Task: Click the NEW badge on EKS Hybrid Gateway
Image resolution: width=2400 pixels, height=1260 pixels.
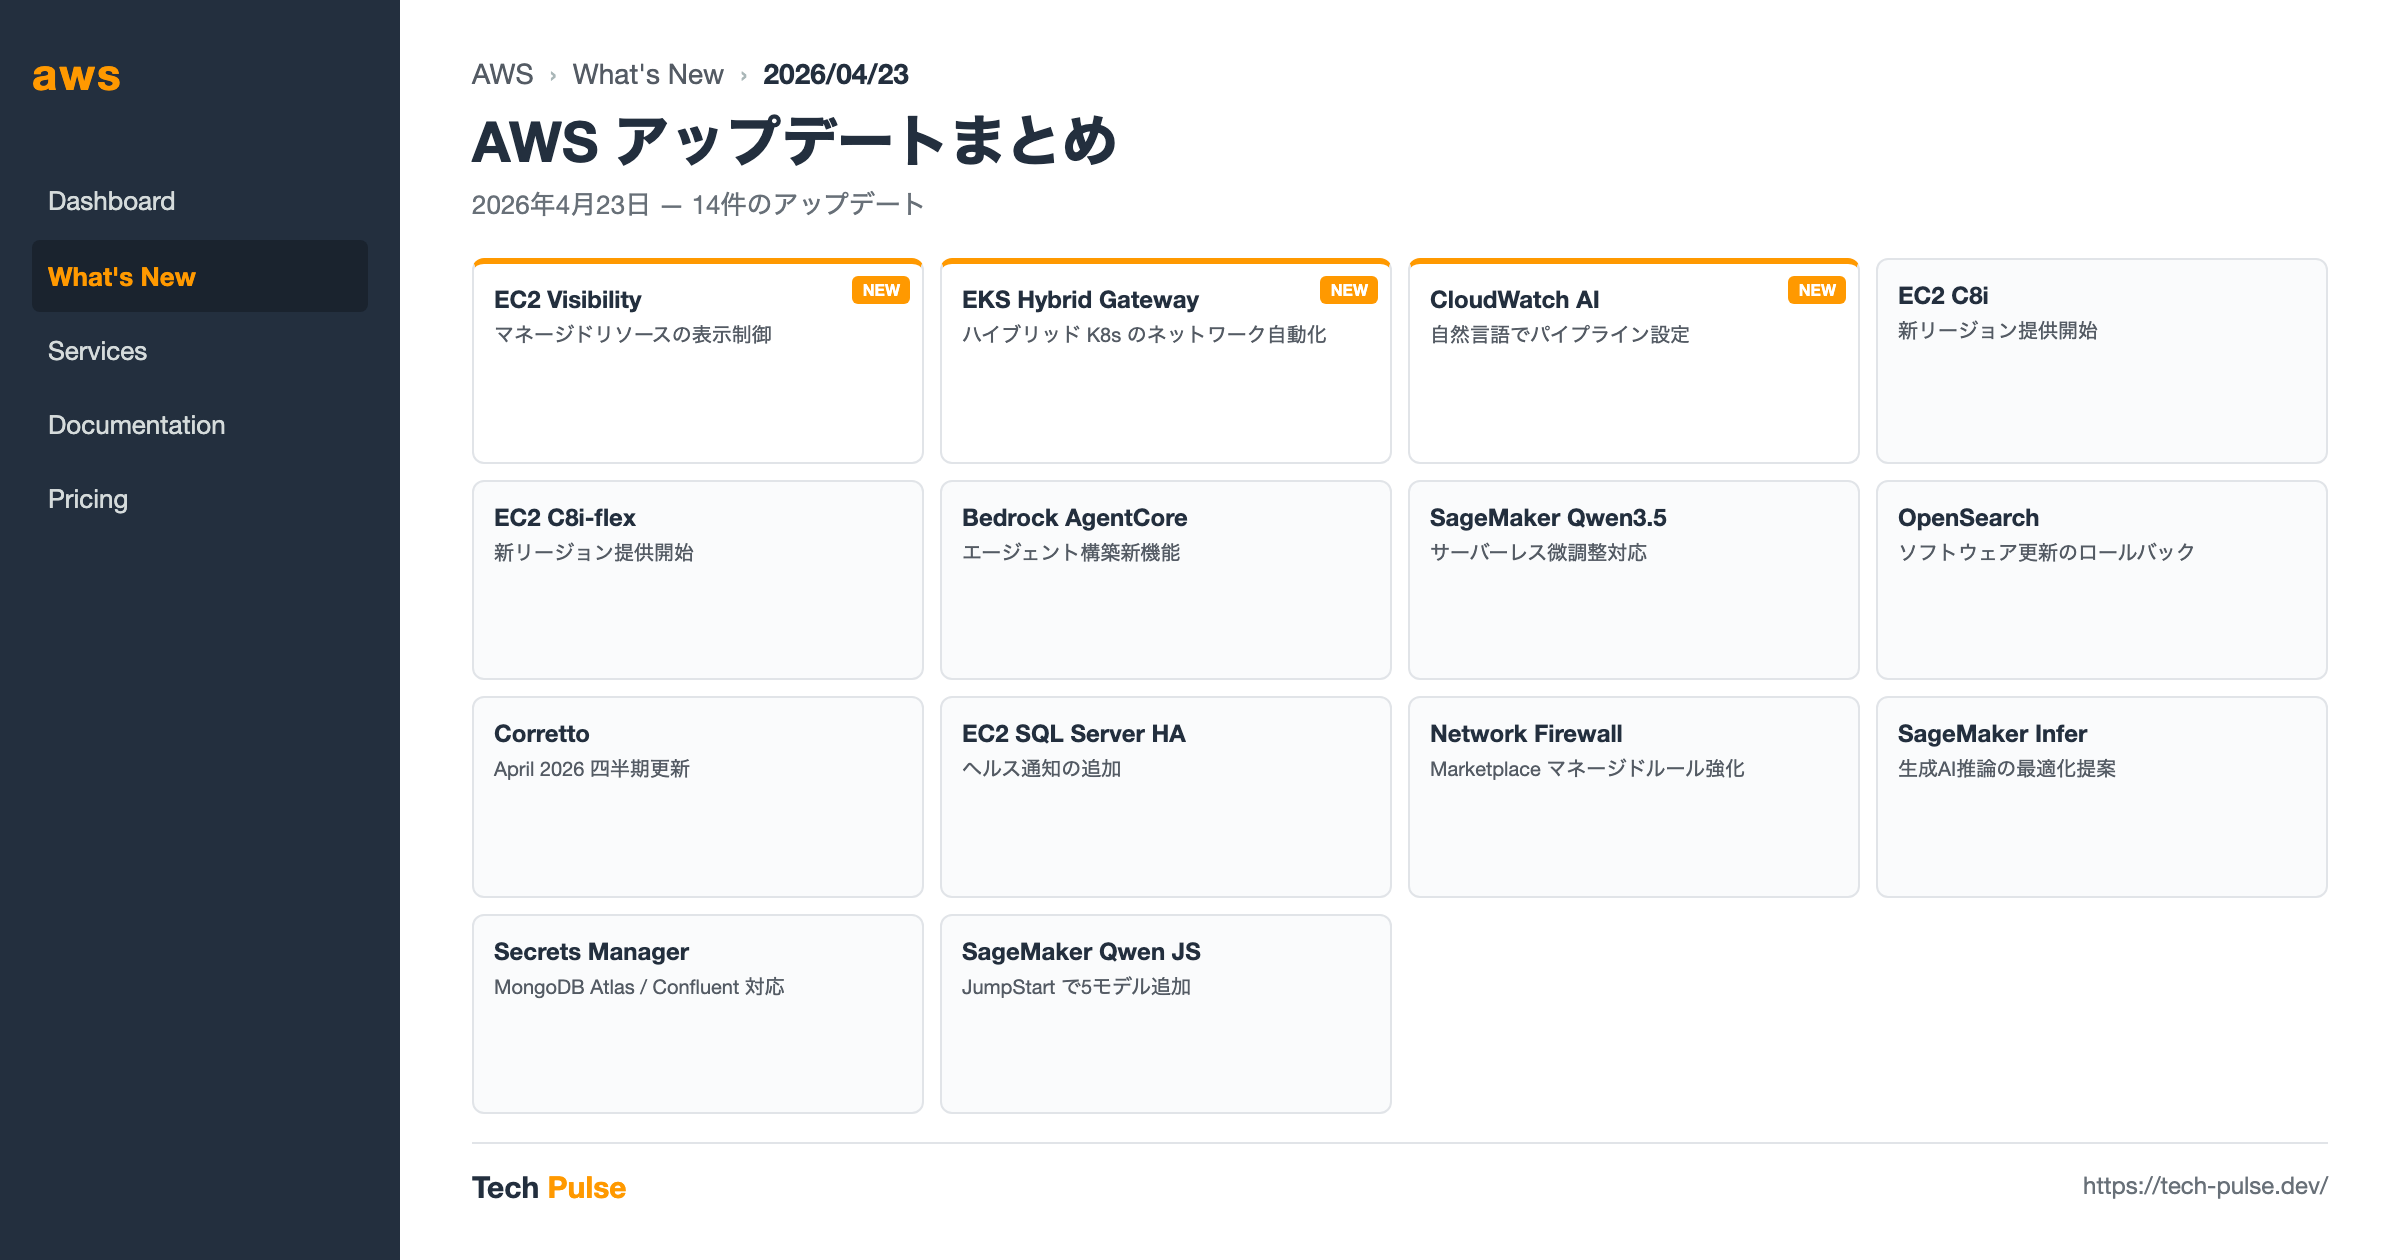Action: click(x=1349, y=290)
